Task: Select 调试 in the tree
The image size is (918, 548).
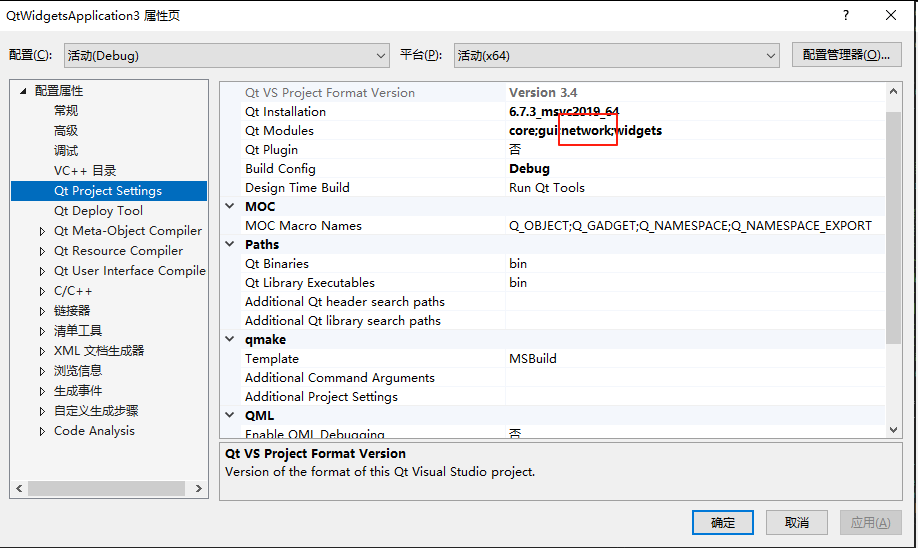Action: tap(66, 150)
